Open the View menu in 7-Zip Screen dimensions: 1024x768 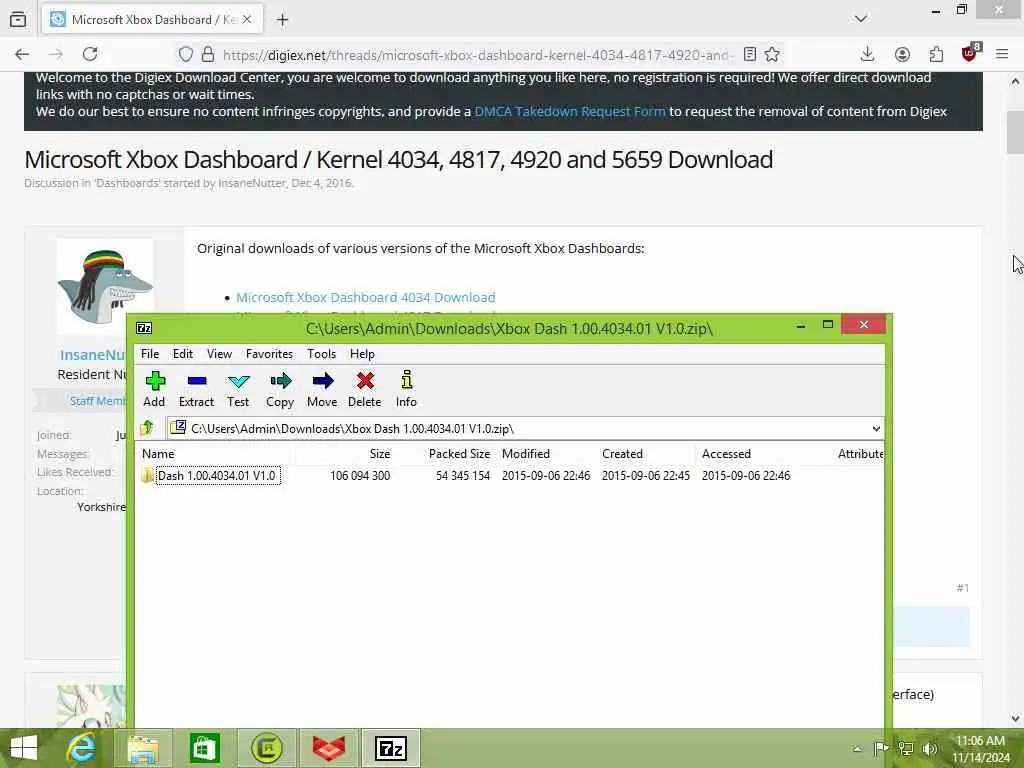(x=219, y=353)
